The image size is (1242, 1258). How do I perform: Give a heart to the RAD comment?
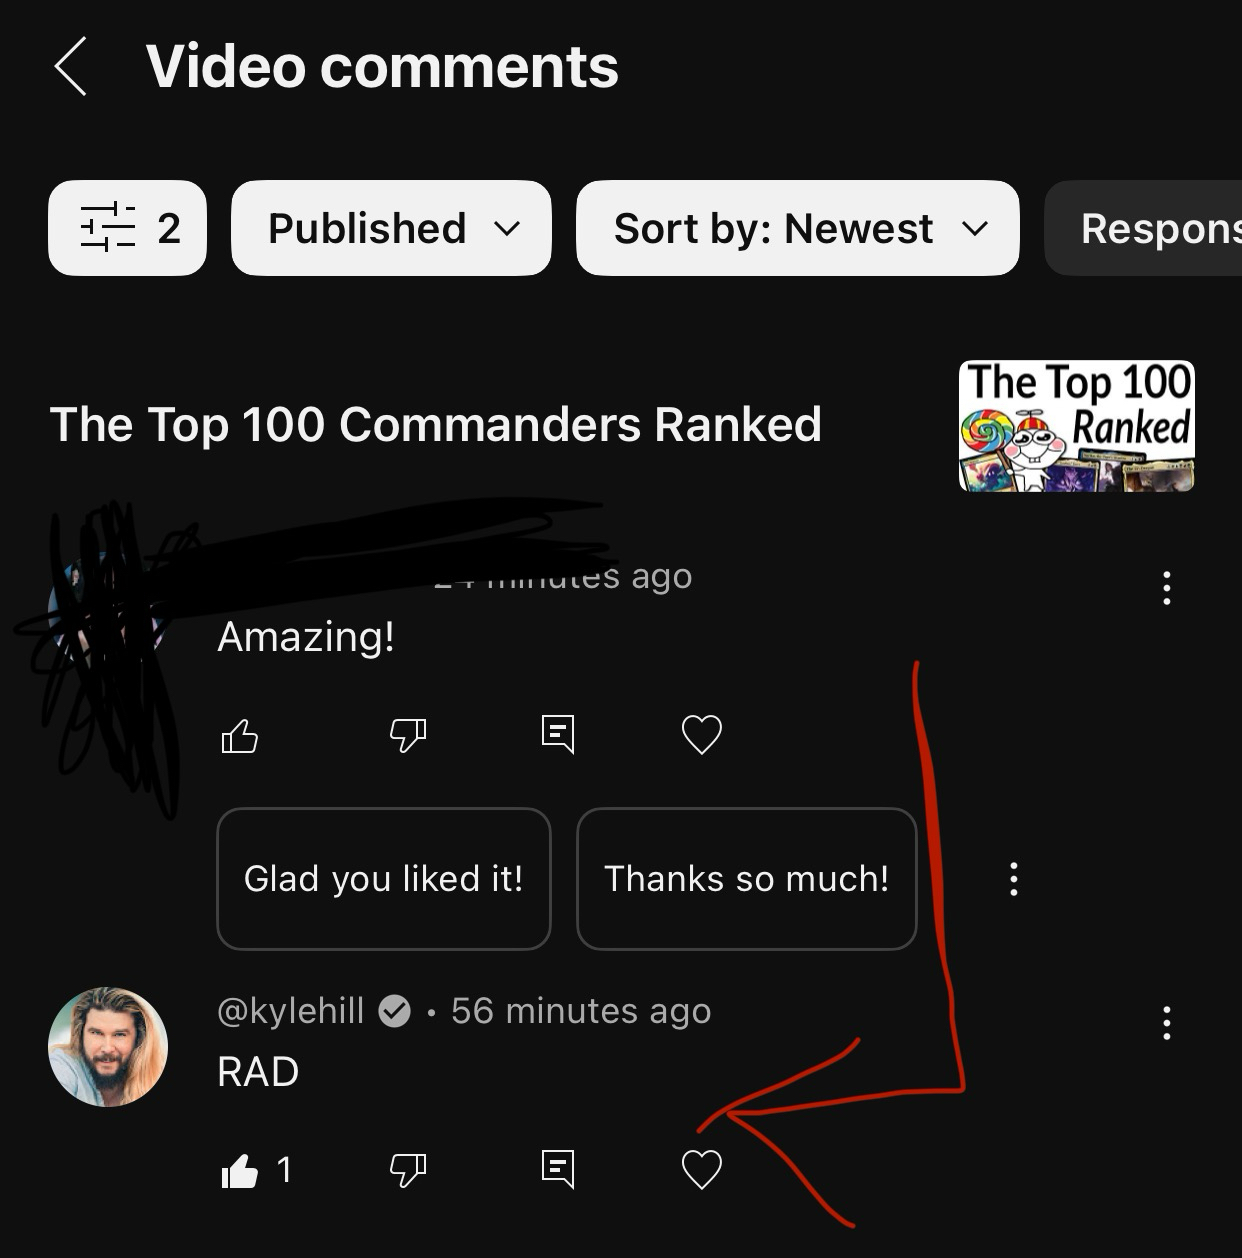pyautogui.click(x=702, y=1169)
